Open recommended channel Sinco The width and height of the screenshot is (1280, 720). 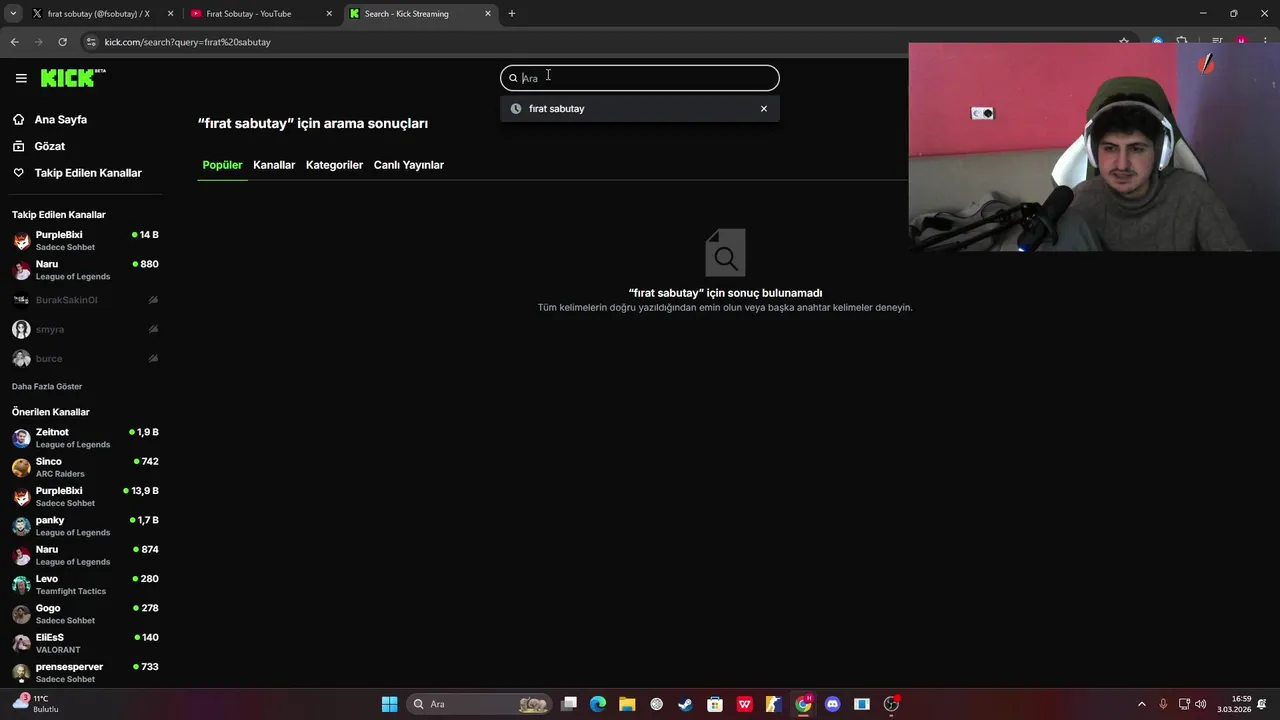coord(85,467)
